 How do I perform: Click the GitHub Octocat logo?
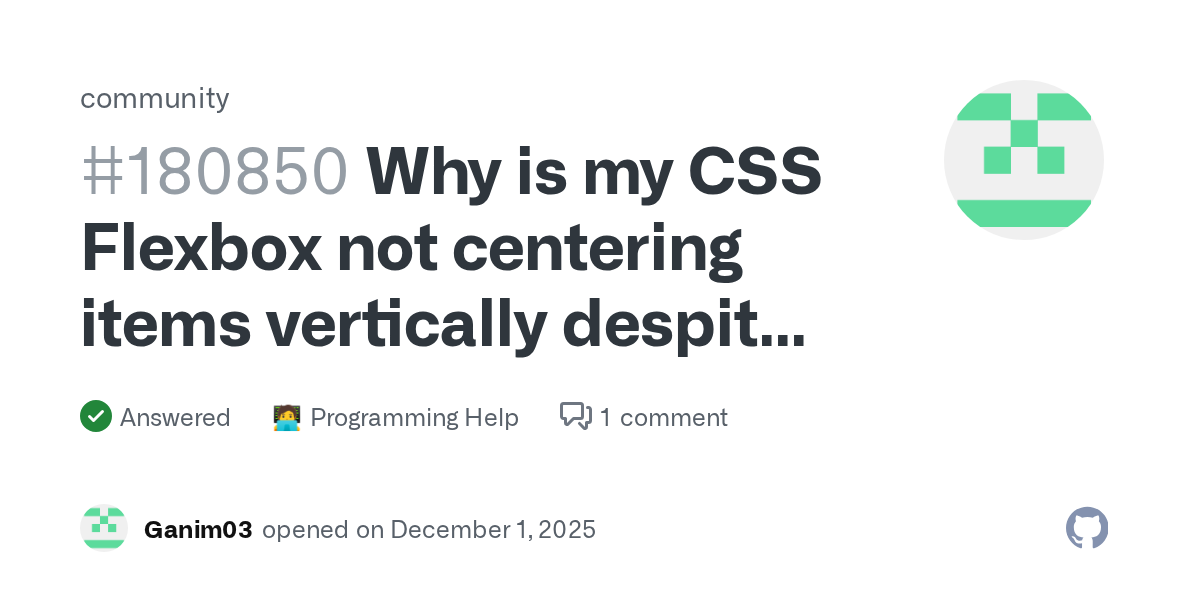click(1087, 528)
